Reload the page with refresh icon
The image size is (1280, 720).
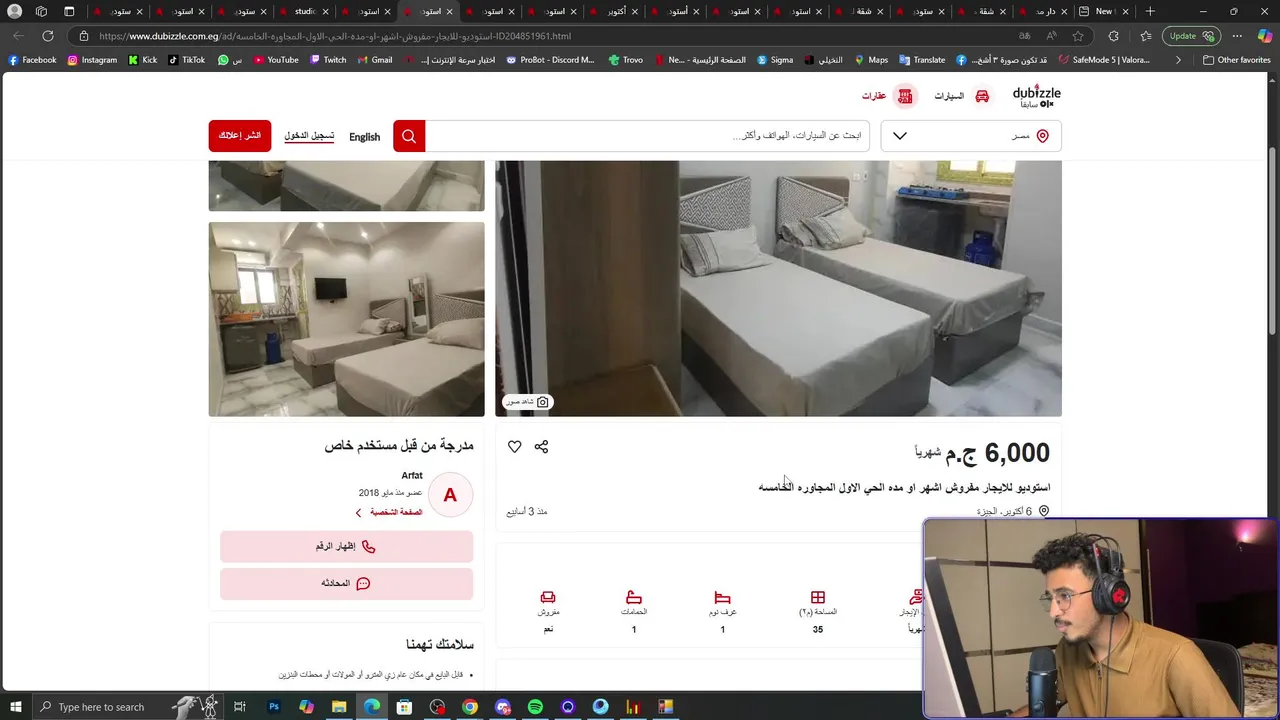tap(47, 36)
